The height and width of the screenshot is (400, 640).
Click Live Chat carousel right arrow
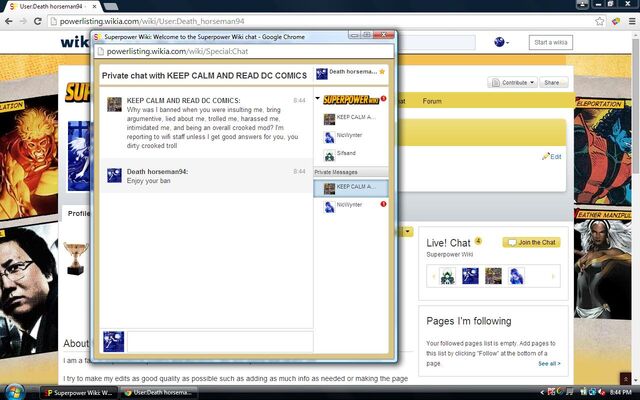[x=553, y=276]
